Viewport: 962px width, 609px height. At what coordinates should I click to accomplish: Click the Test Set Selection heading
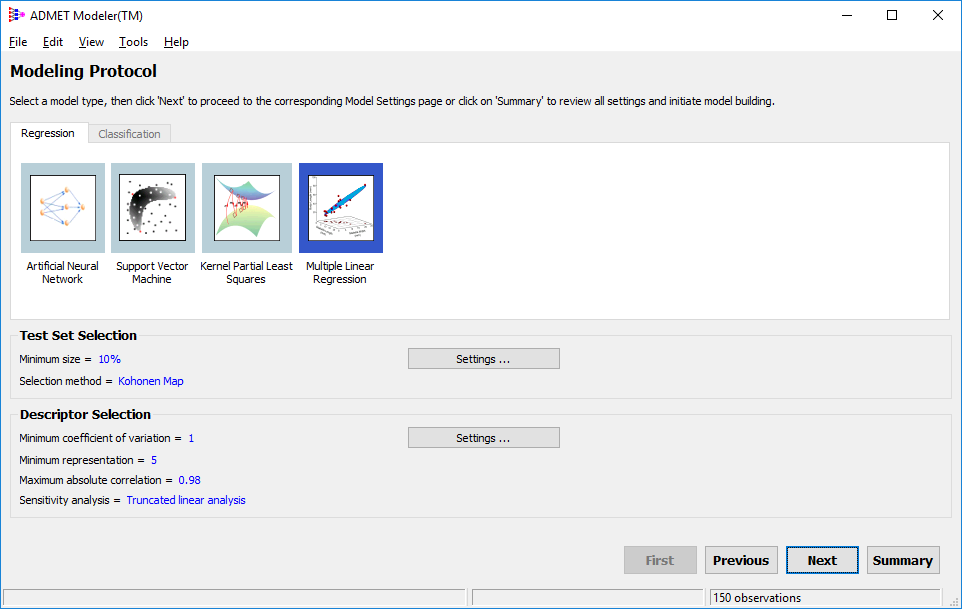point(79,335)
